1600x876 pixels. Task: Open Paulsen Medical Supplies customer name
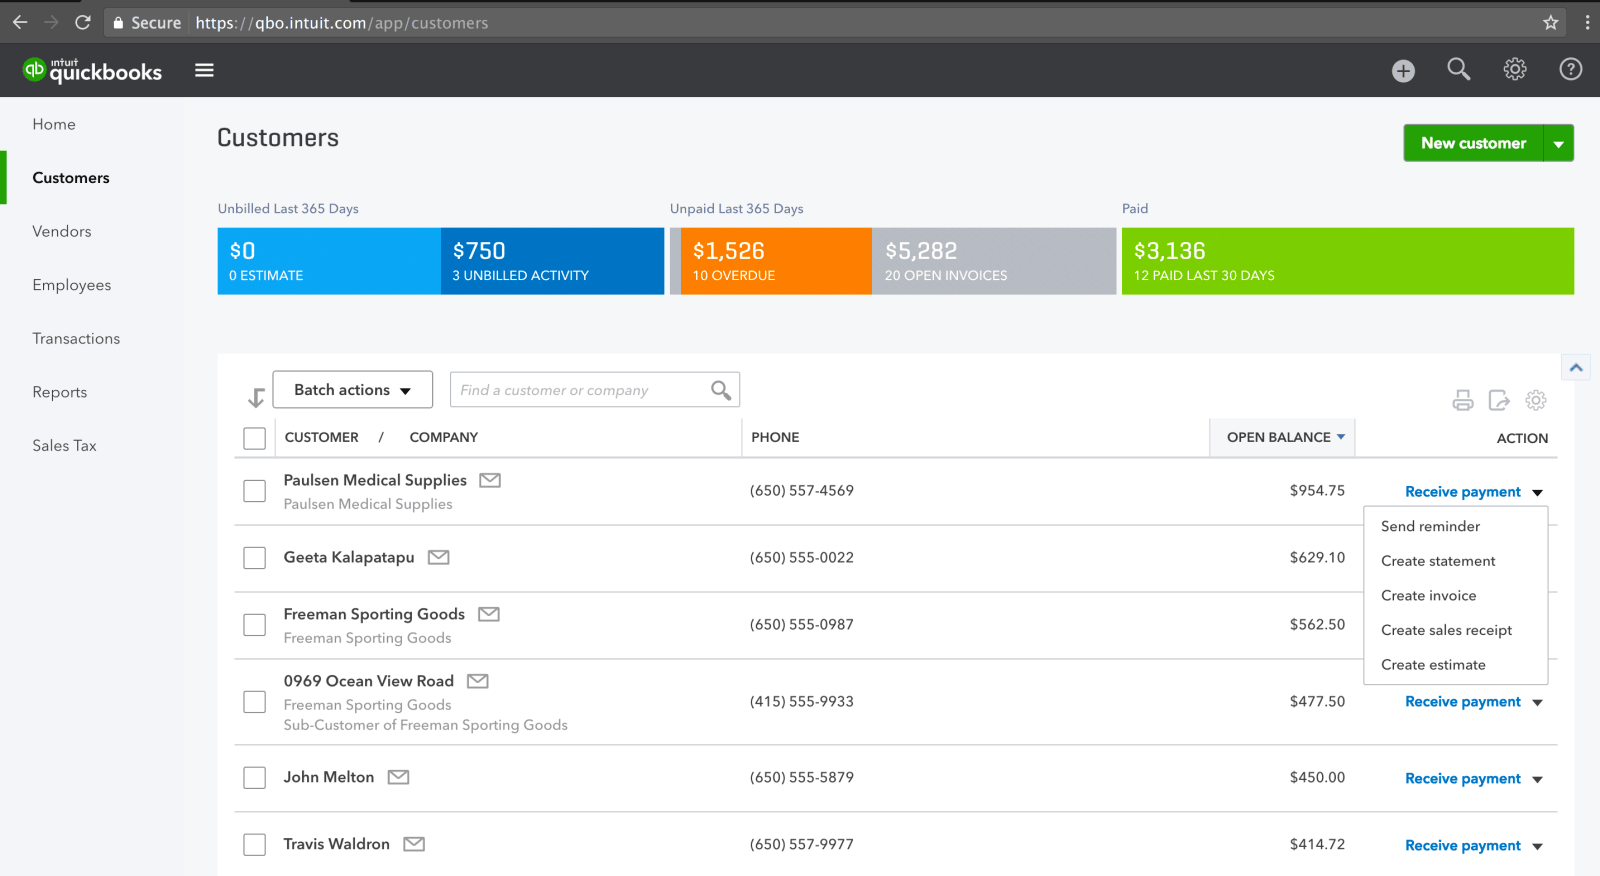[x=375, y=480]
